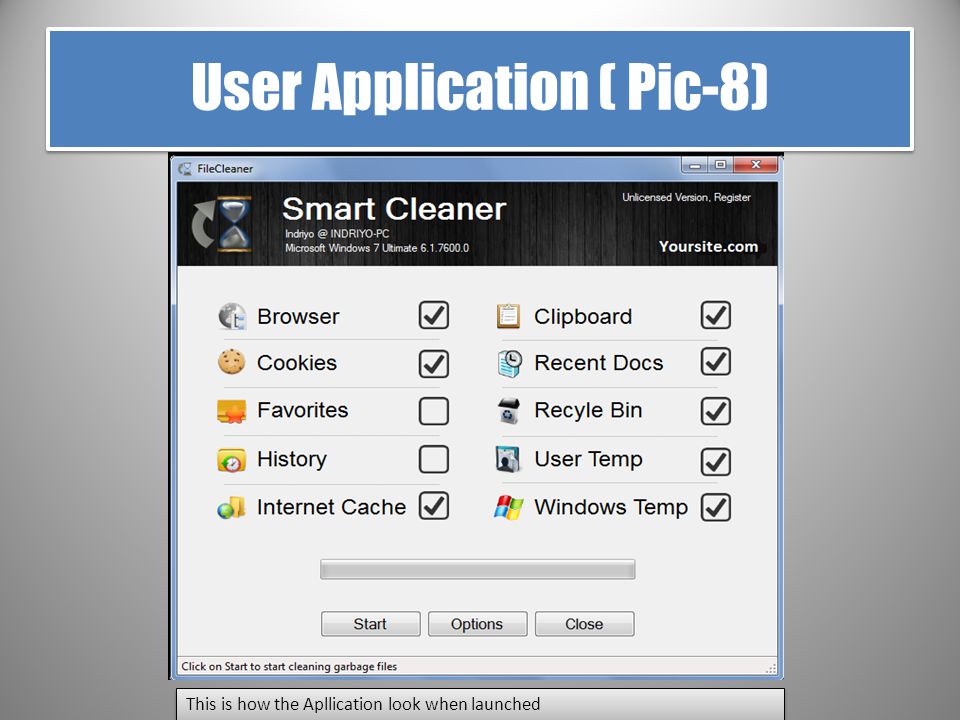
Task: Uncheck the Recyle Bin checkbox
Action: tap(716, 411)
